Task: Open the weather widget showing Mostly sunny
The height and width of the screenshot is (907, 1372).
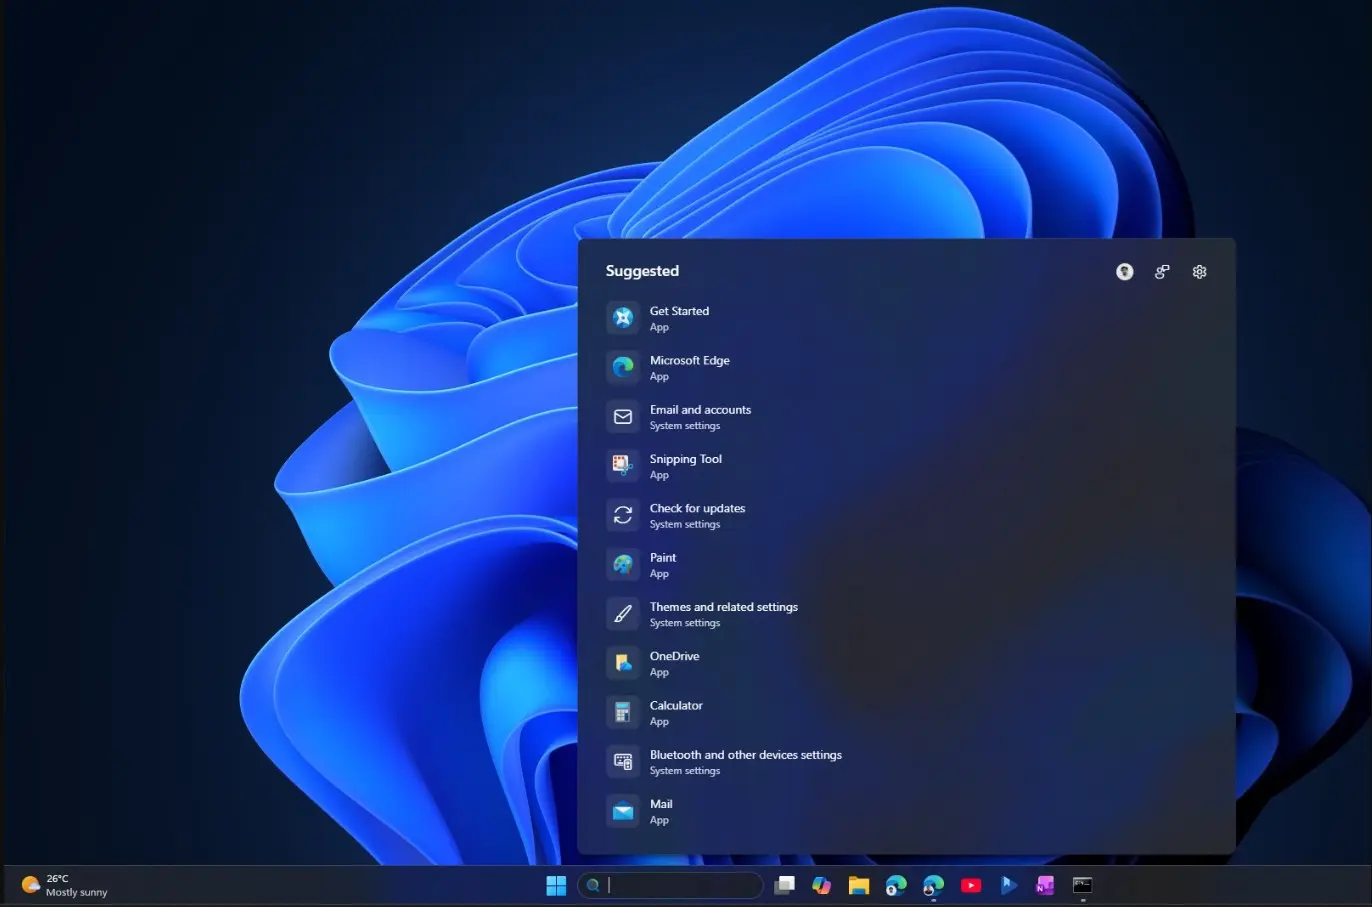Action: (65, 885)
